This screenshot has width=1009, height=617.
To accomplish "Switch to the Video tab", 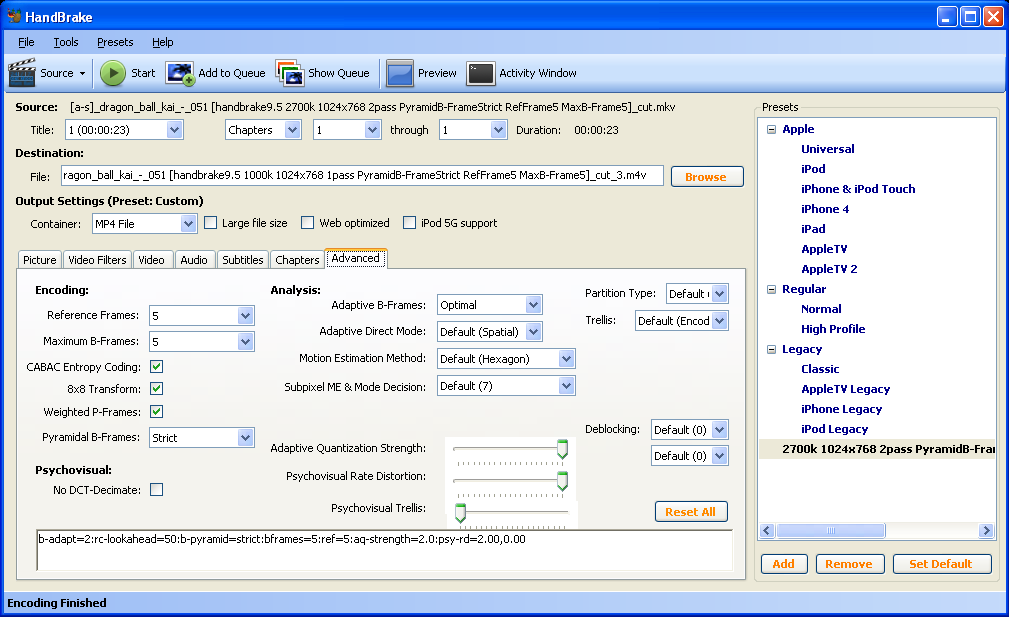I will pos(151,259).
